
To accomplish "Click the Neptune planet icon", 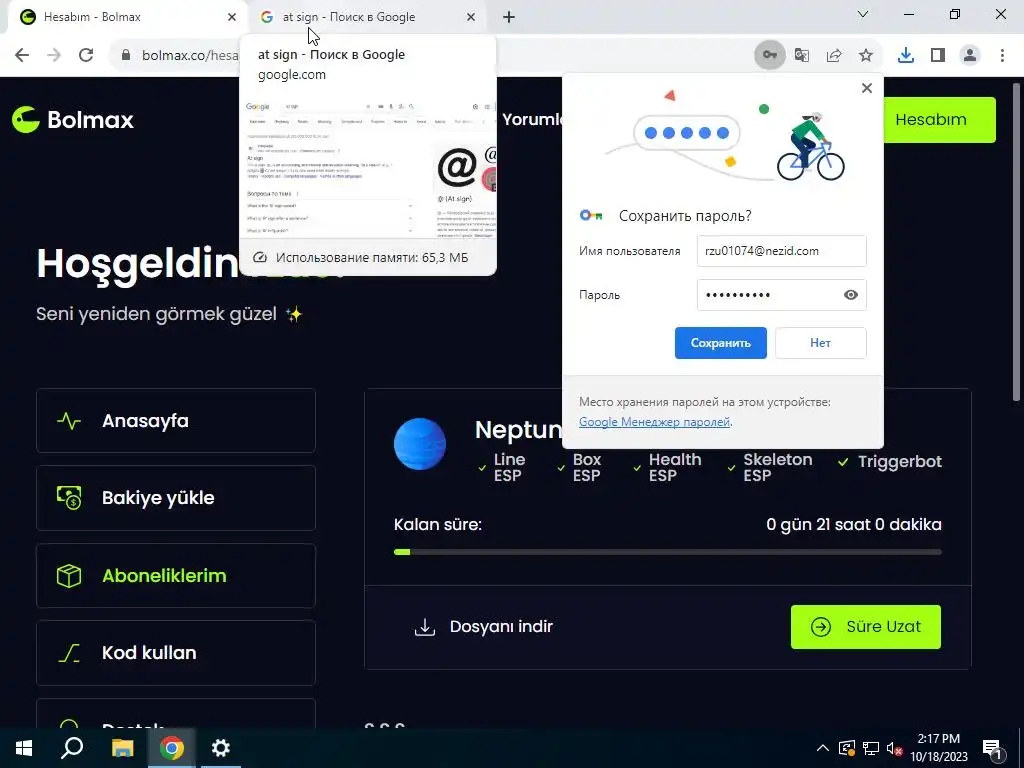I will (420, 443).
